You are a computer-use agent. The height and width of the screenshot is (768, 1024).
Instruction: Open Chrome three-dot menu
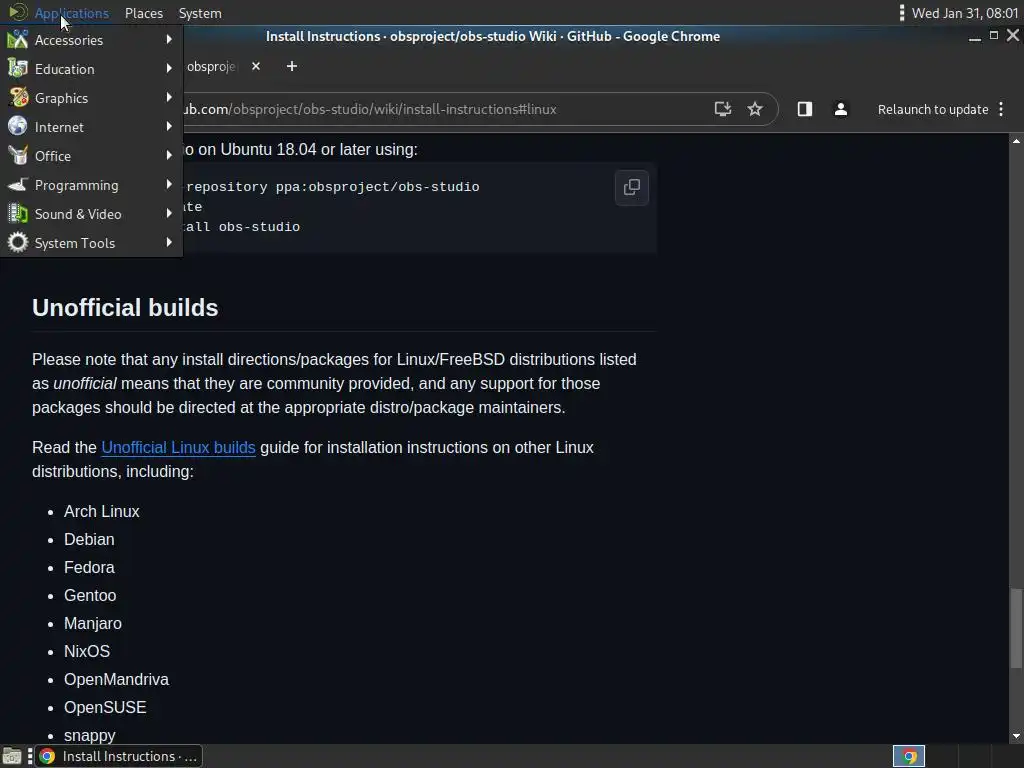[1001, 109]
